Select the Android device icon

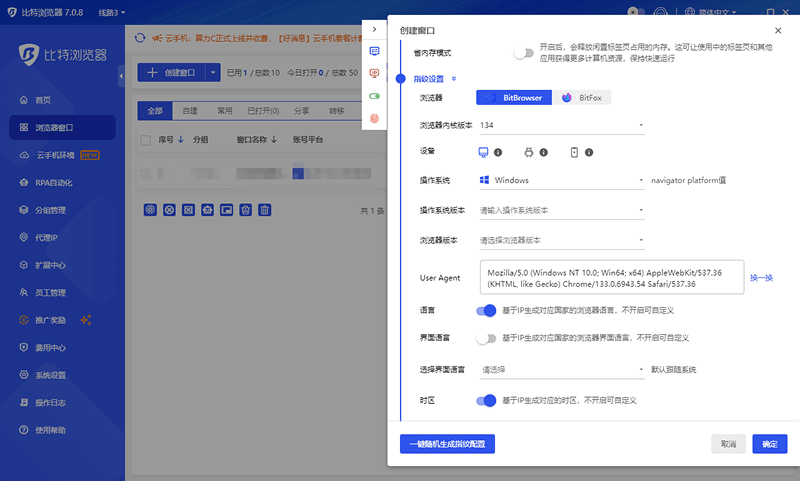click(x=529, y=152)
